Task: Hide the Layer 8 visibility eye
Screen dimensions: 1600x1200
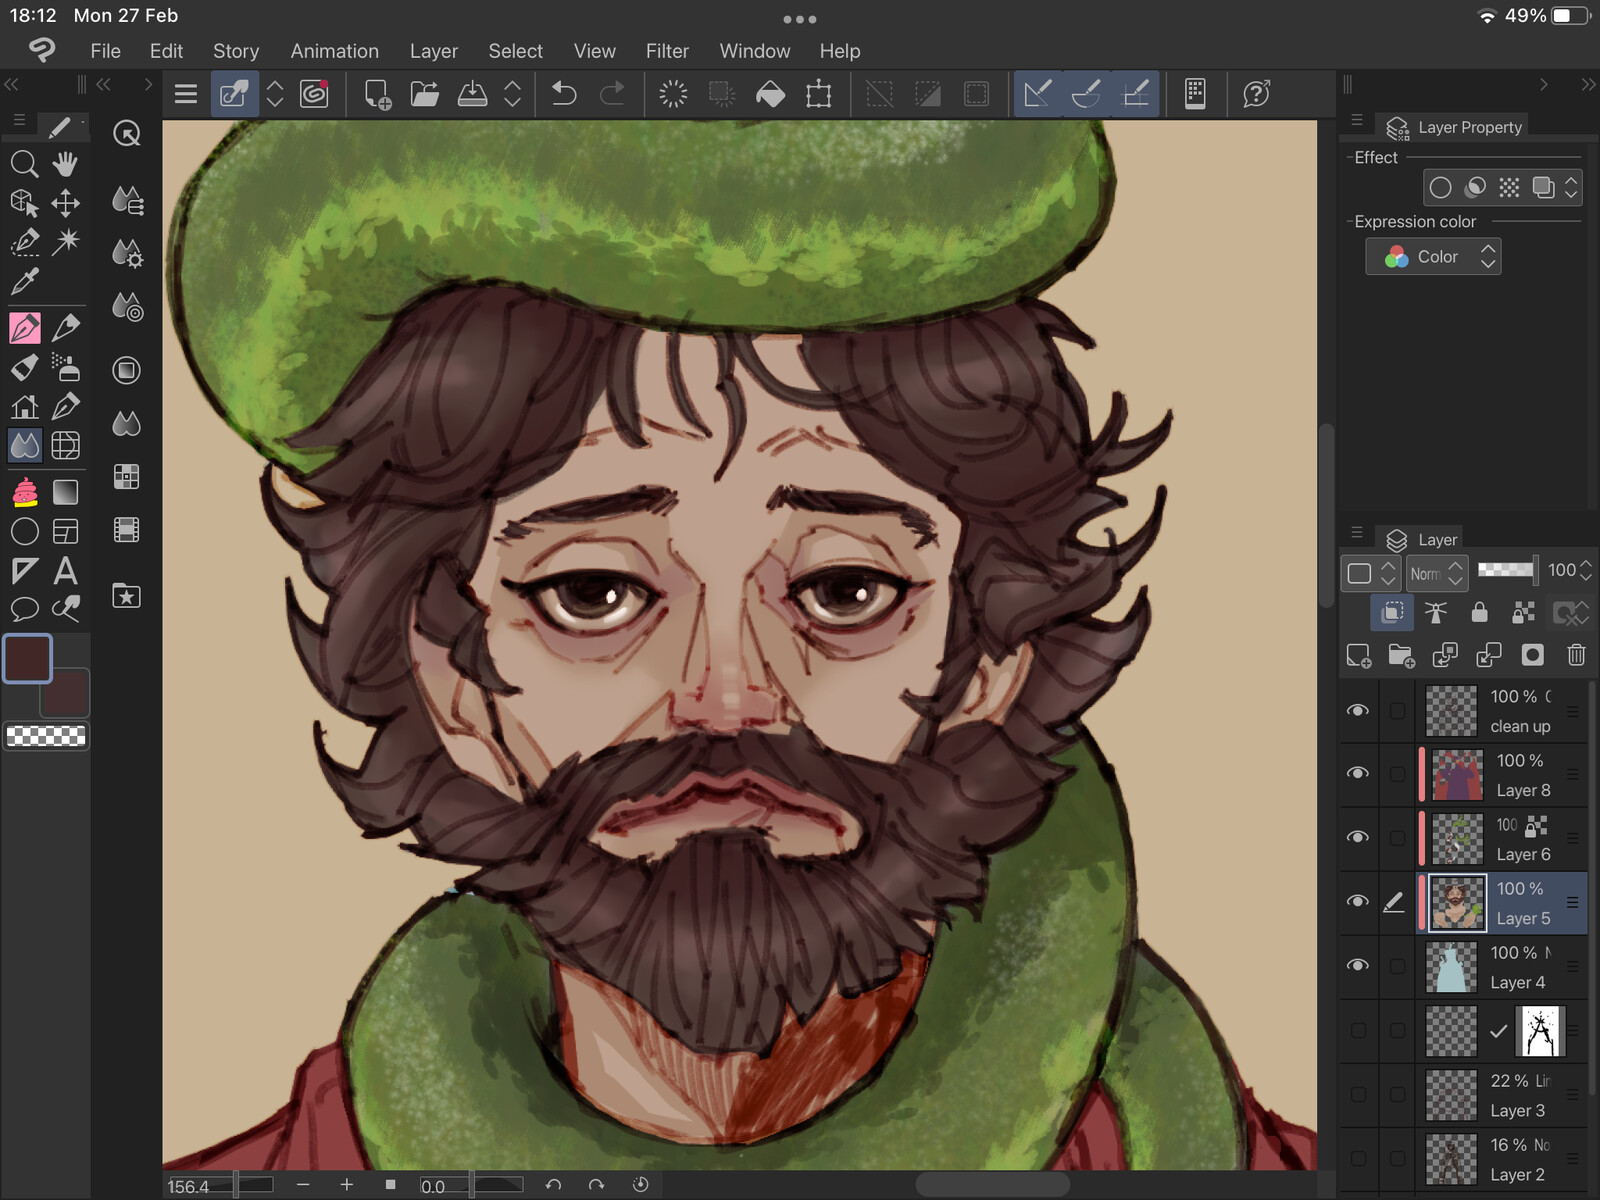Action: point(1357,773)
